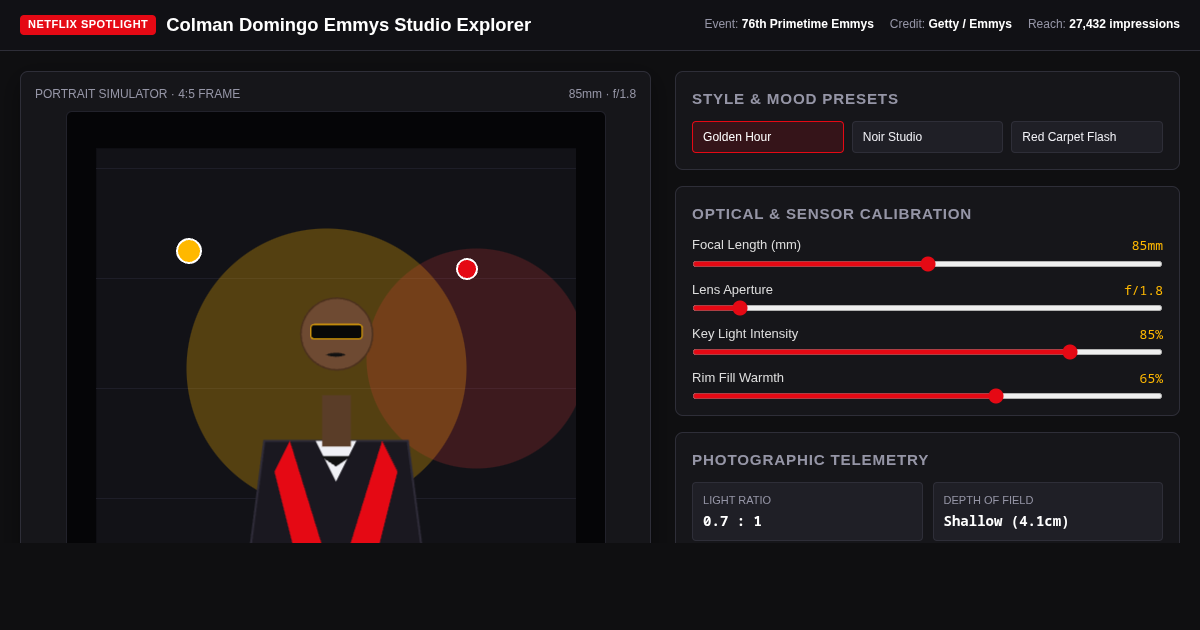1200x630 pixels.
Task: Select the Noir Studio preset
Action: 927,137
